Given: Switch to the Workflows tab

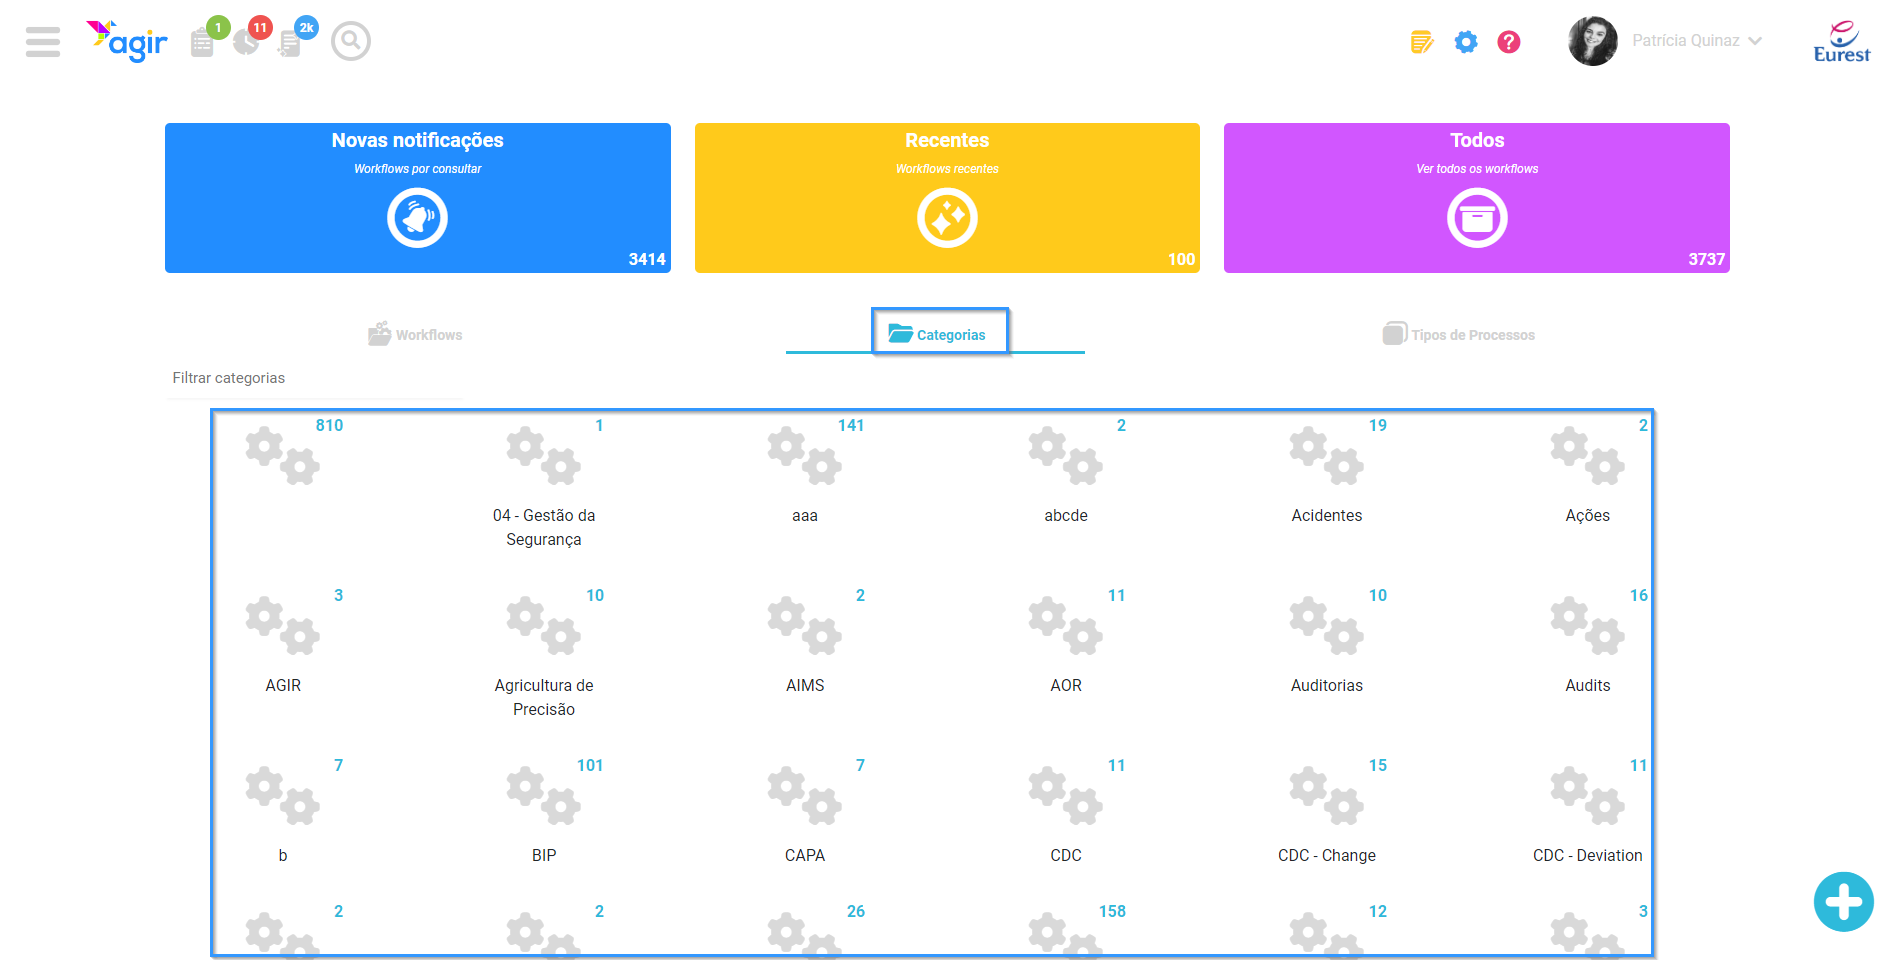Looking at the screenshot, I should click(415, 334).
